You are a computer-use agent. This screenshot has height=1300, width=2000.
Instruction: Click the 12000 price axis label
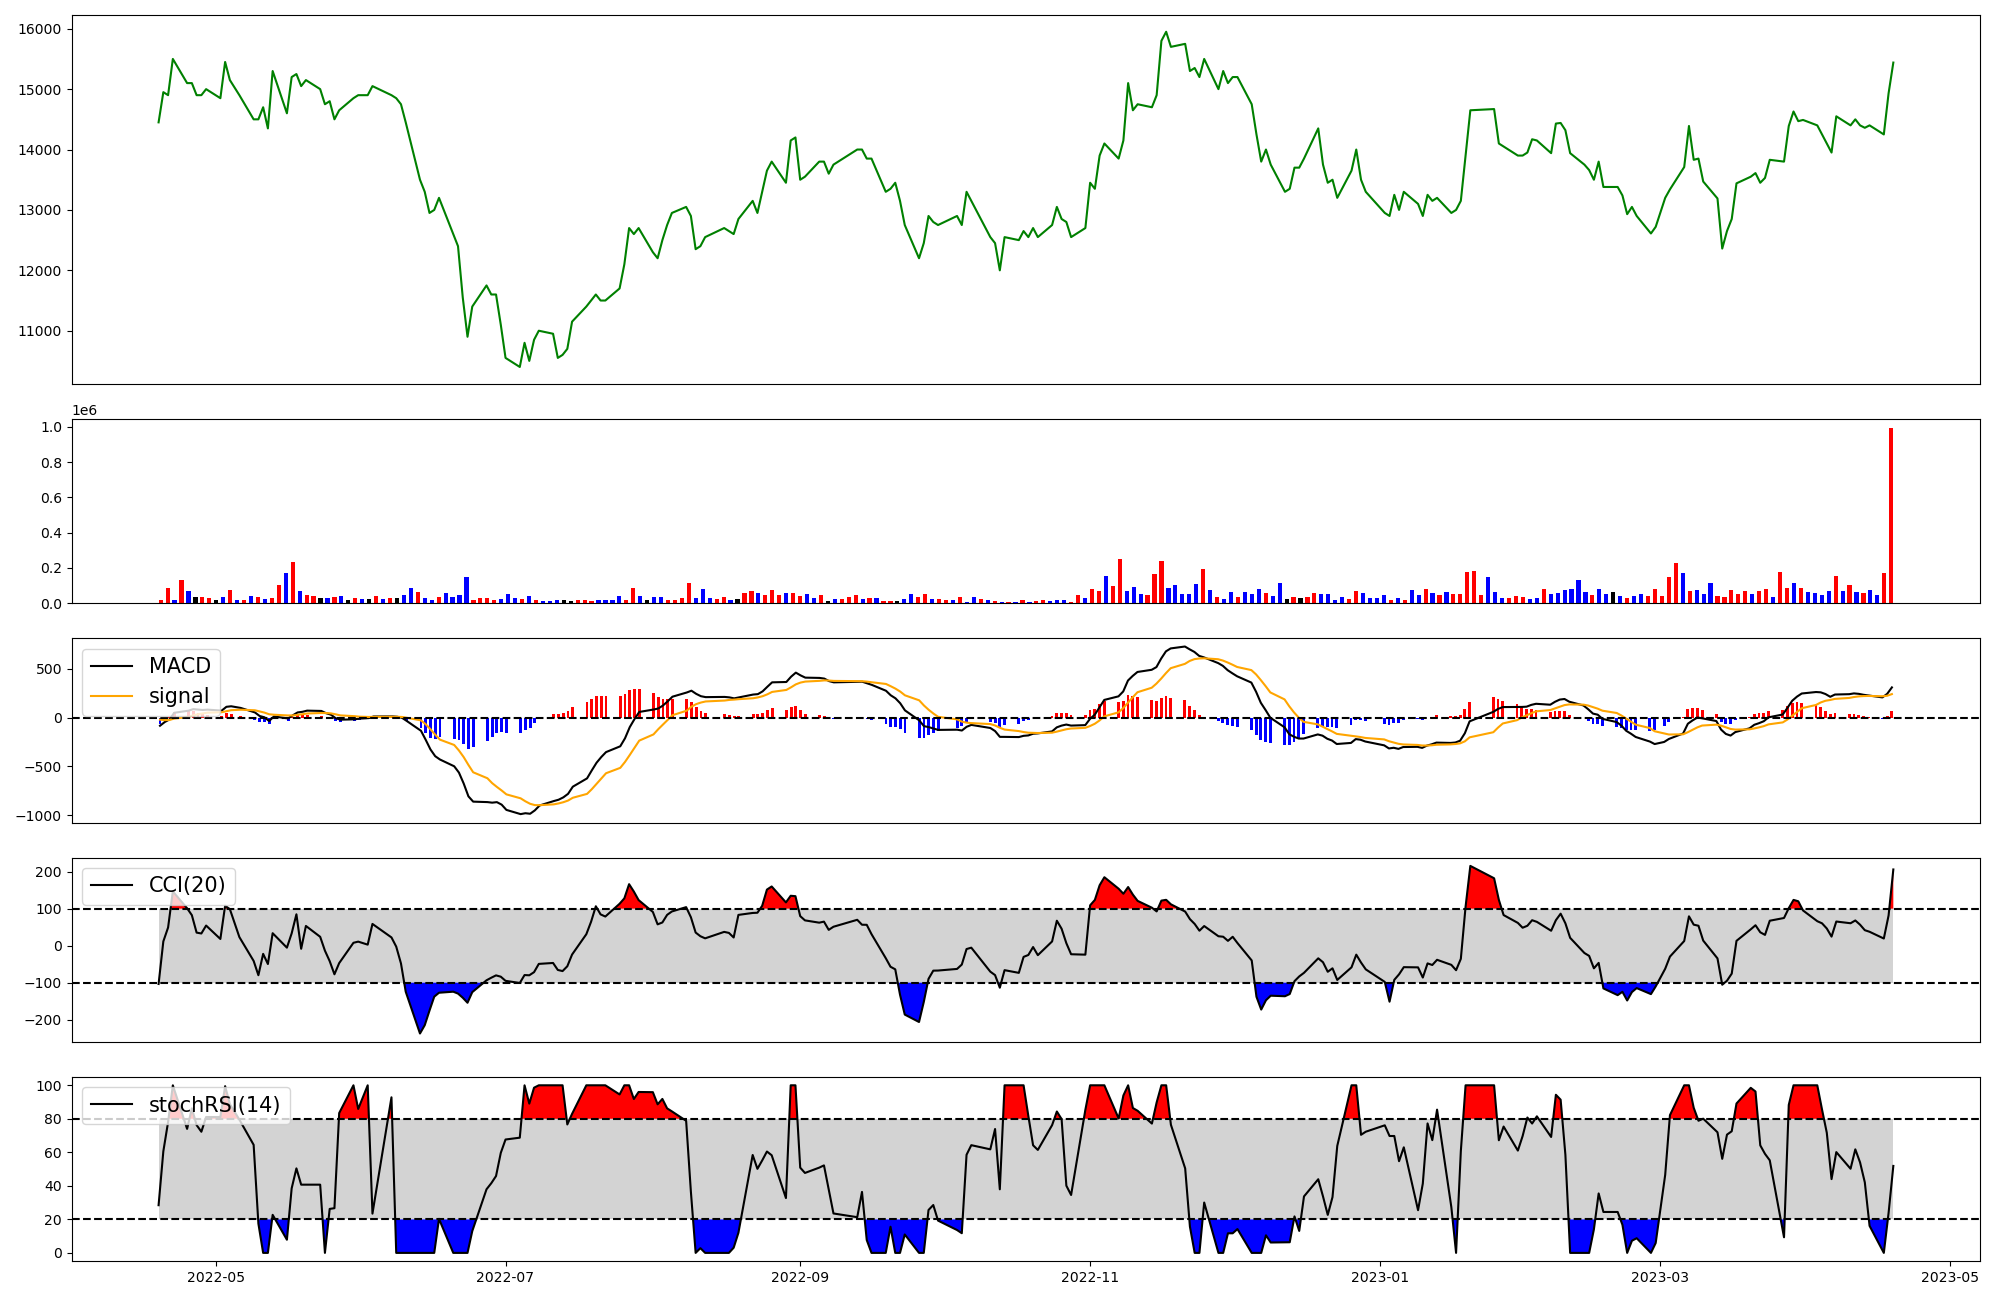(x=39, y=271)
